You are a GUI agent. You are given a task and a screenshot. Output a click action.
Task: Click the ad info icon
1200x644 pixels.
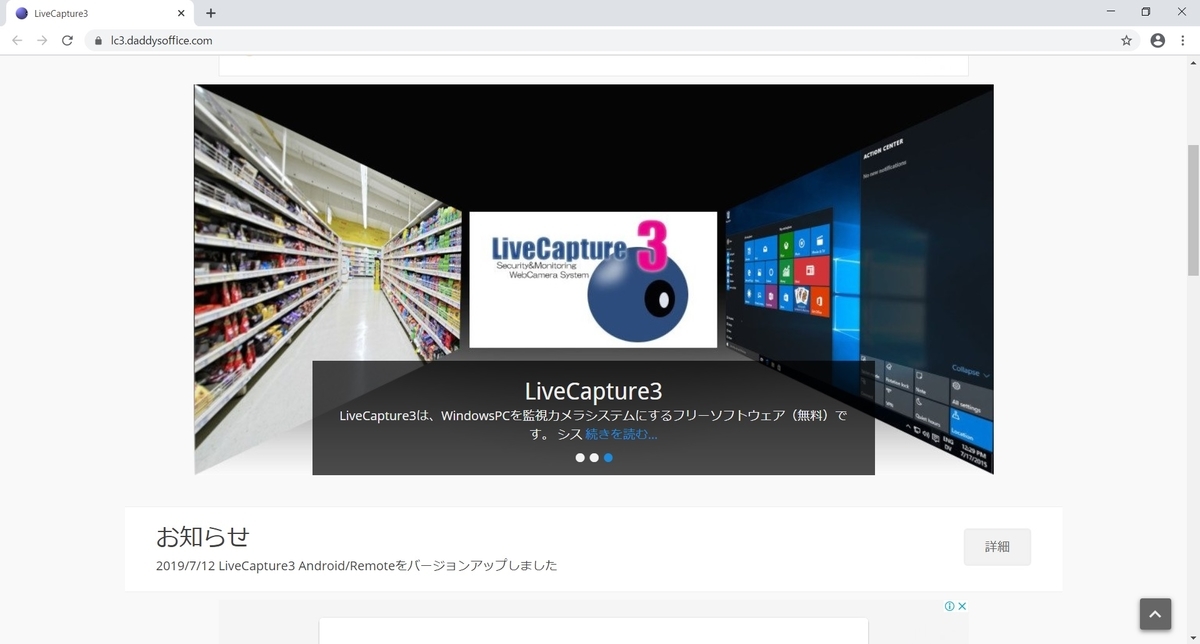[949, 606]
